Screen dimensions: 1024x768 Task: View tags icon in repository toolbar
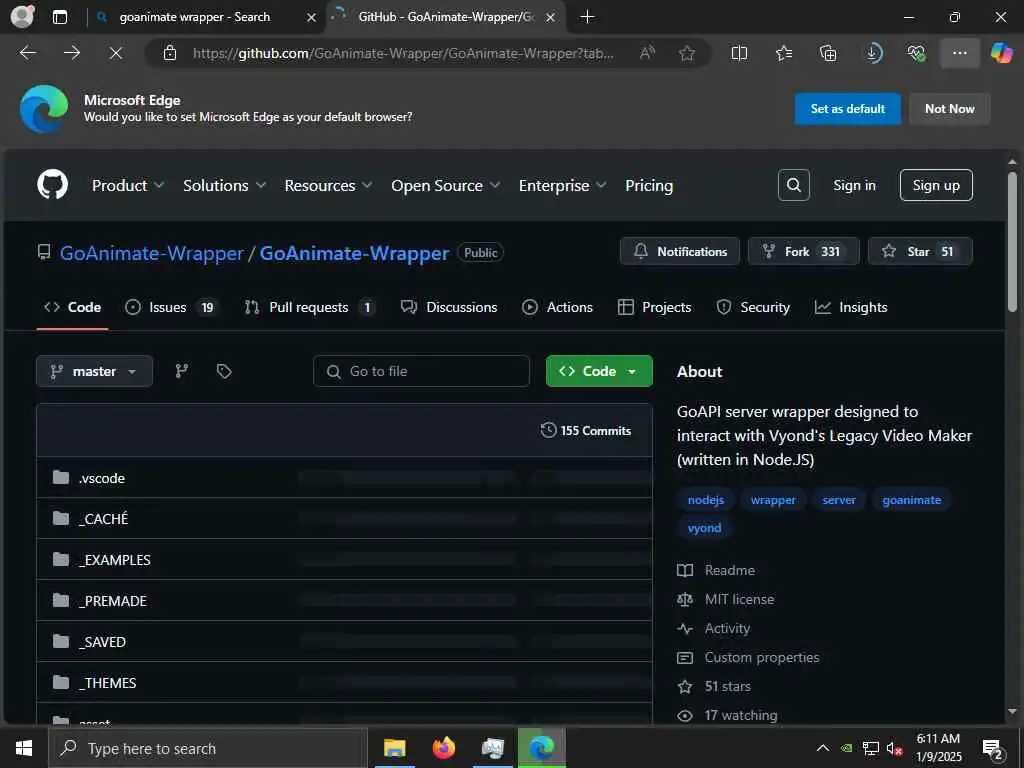[224, 371]
